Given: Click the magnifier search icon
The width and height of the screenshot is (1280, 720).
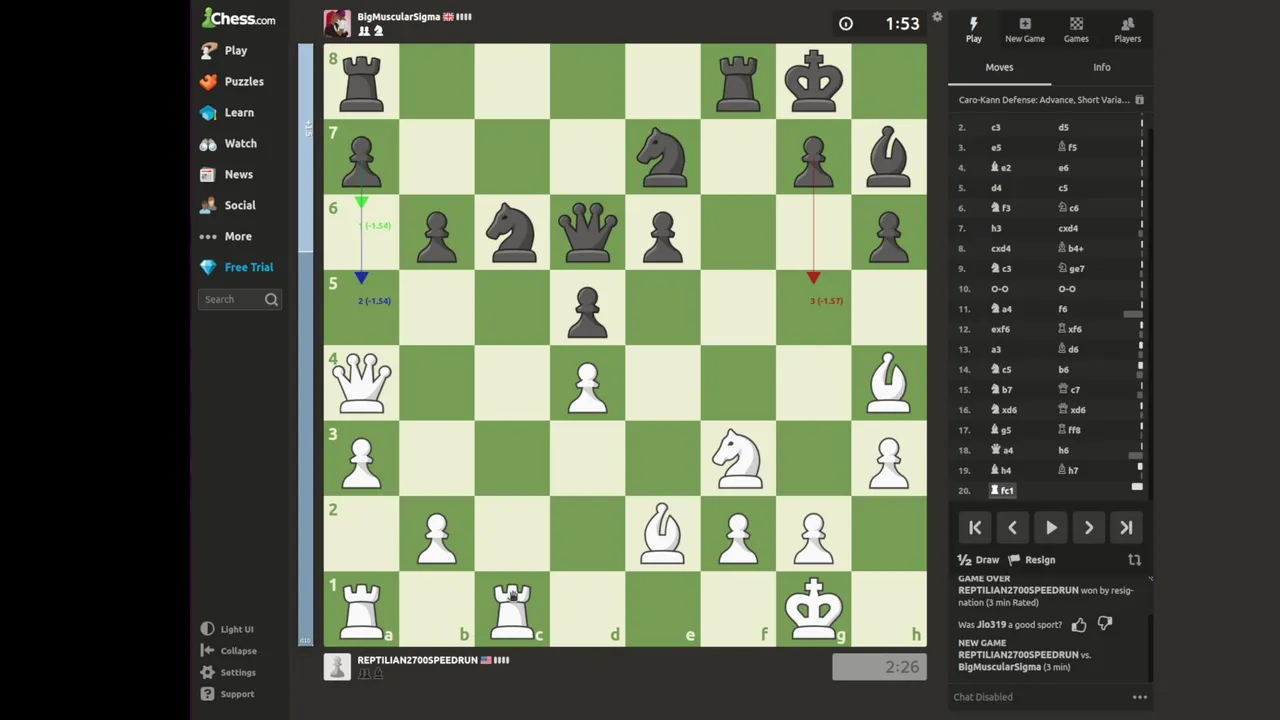Looking at the screenshot, I should click(271, 299).
